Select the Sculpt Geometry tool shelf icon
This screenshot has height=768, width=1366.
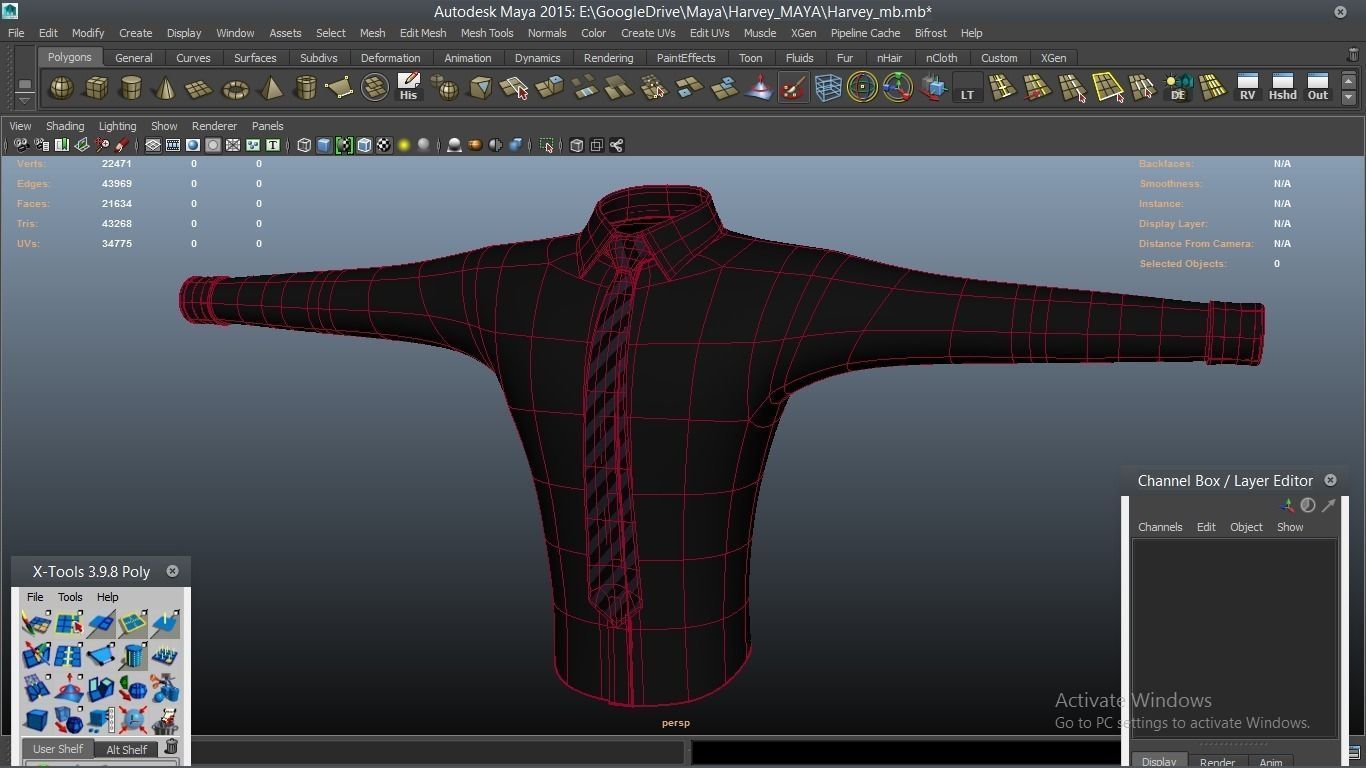(x=758, y=88)
